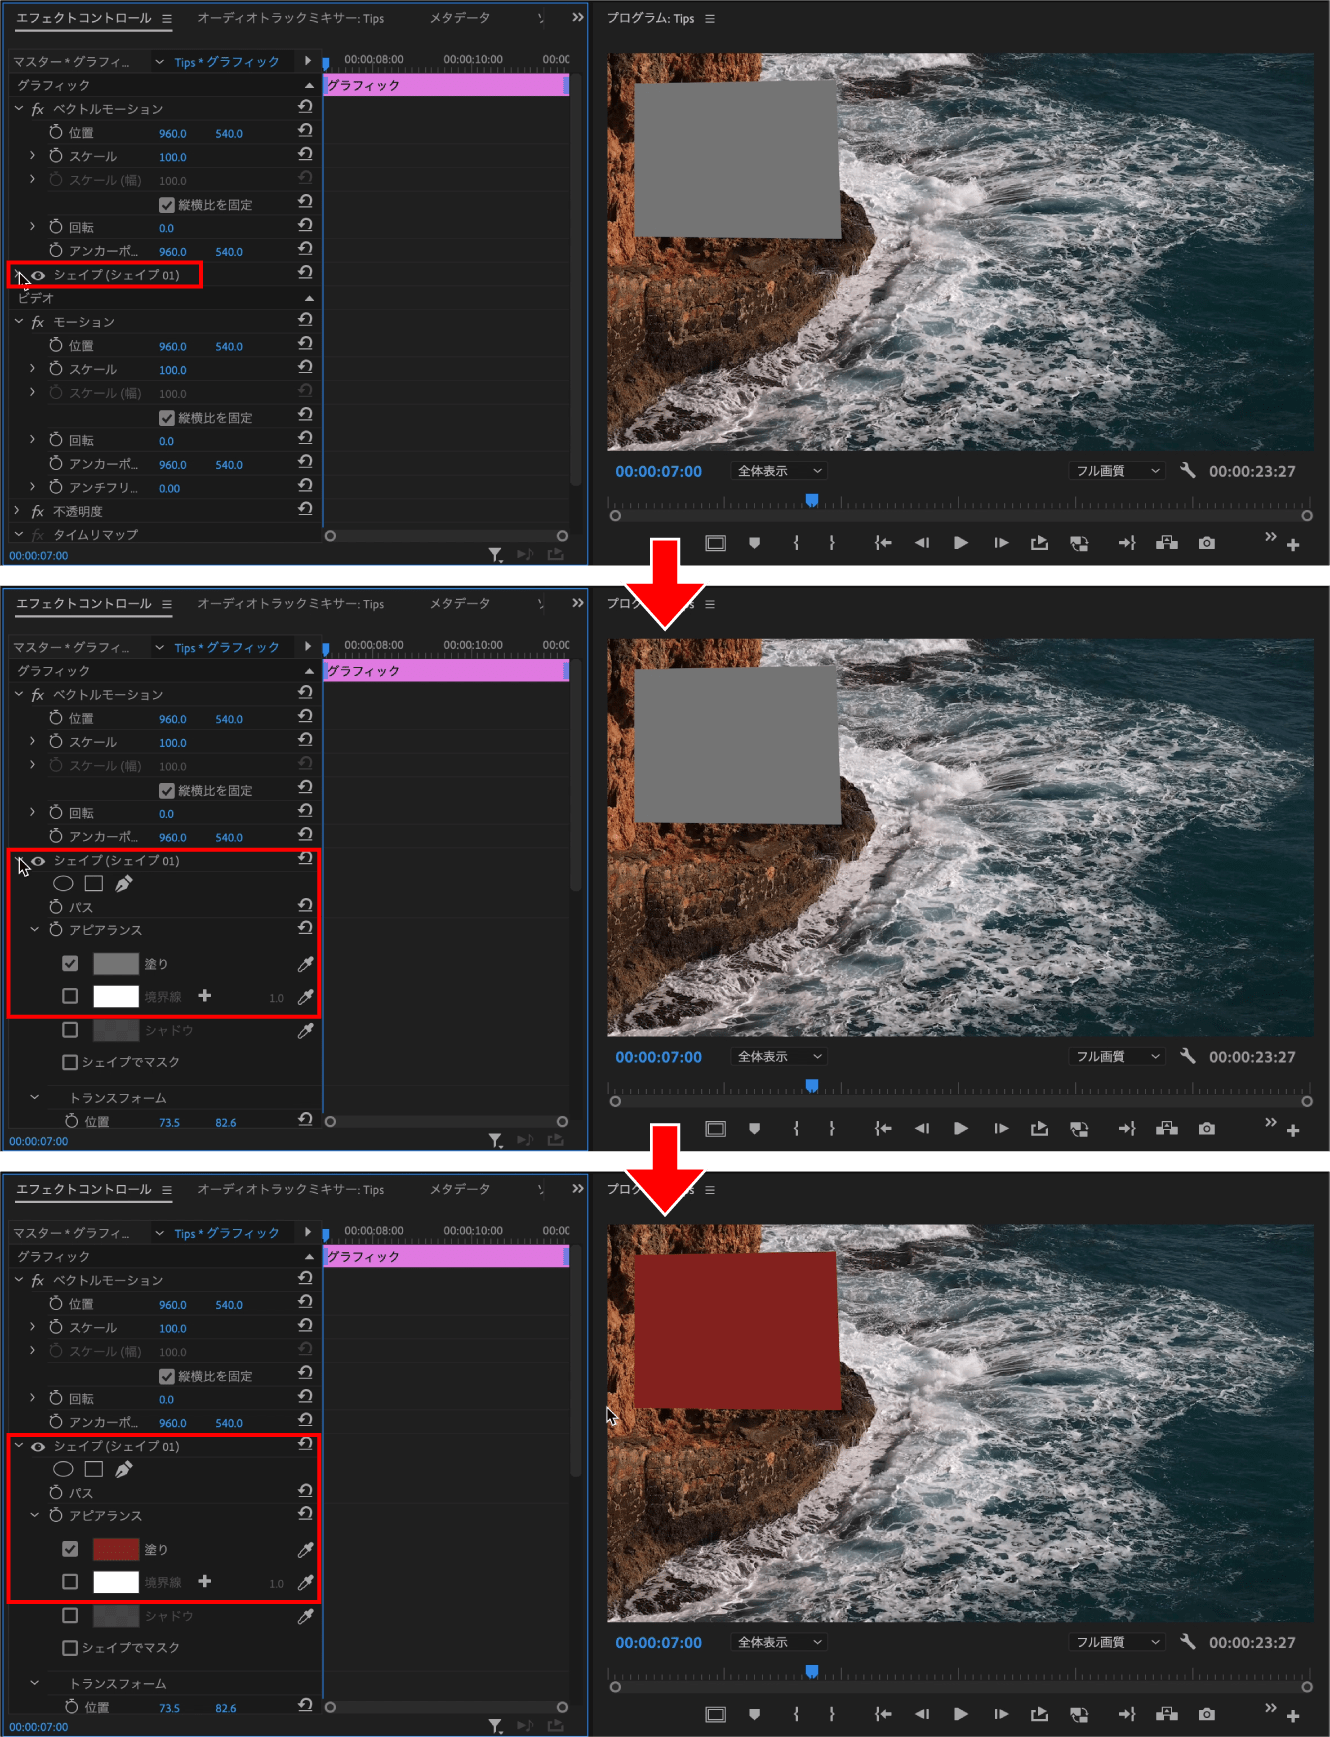Step back one frame in top screenshot monitor
The height and width of the screenshot is (1737, 1330).
(922, 543)
